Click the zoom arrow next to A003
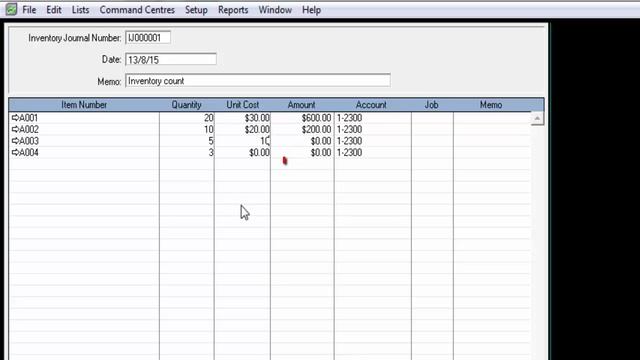This screenshot has height=360, width=640. 15,141
